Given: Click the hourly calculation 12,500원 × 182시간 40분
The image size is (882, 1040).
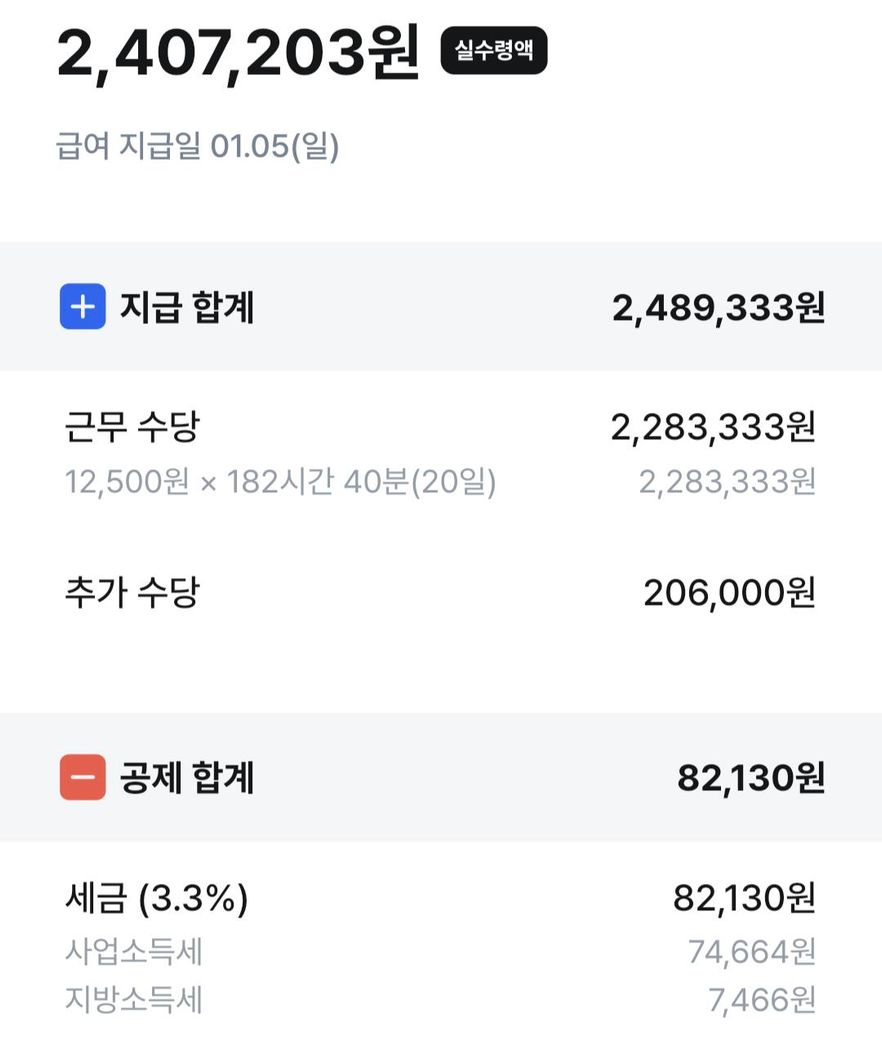Looking at the screenshot, I should pyautogui.click(x=280, y=483).
